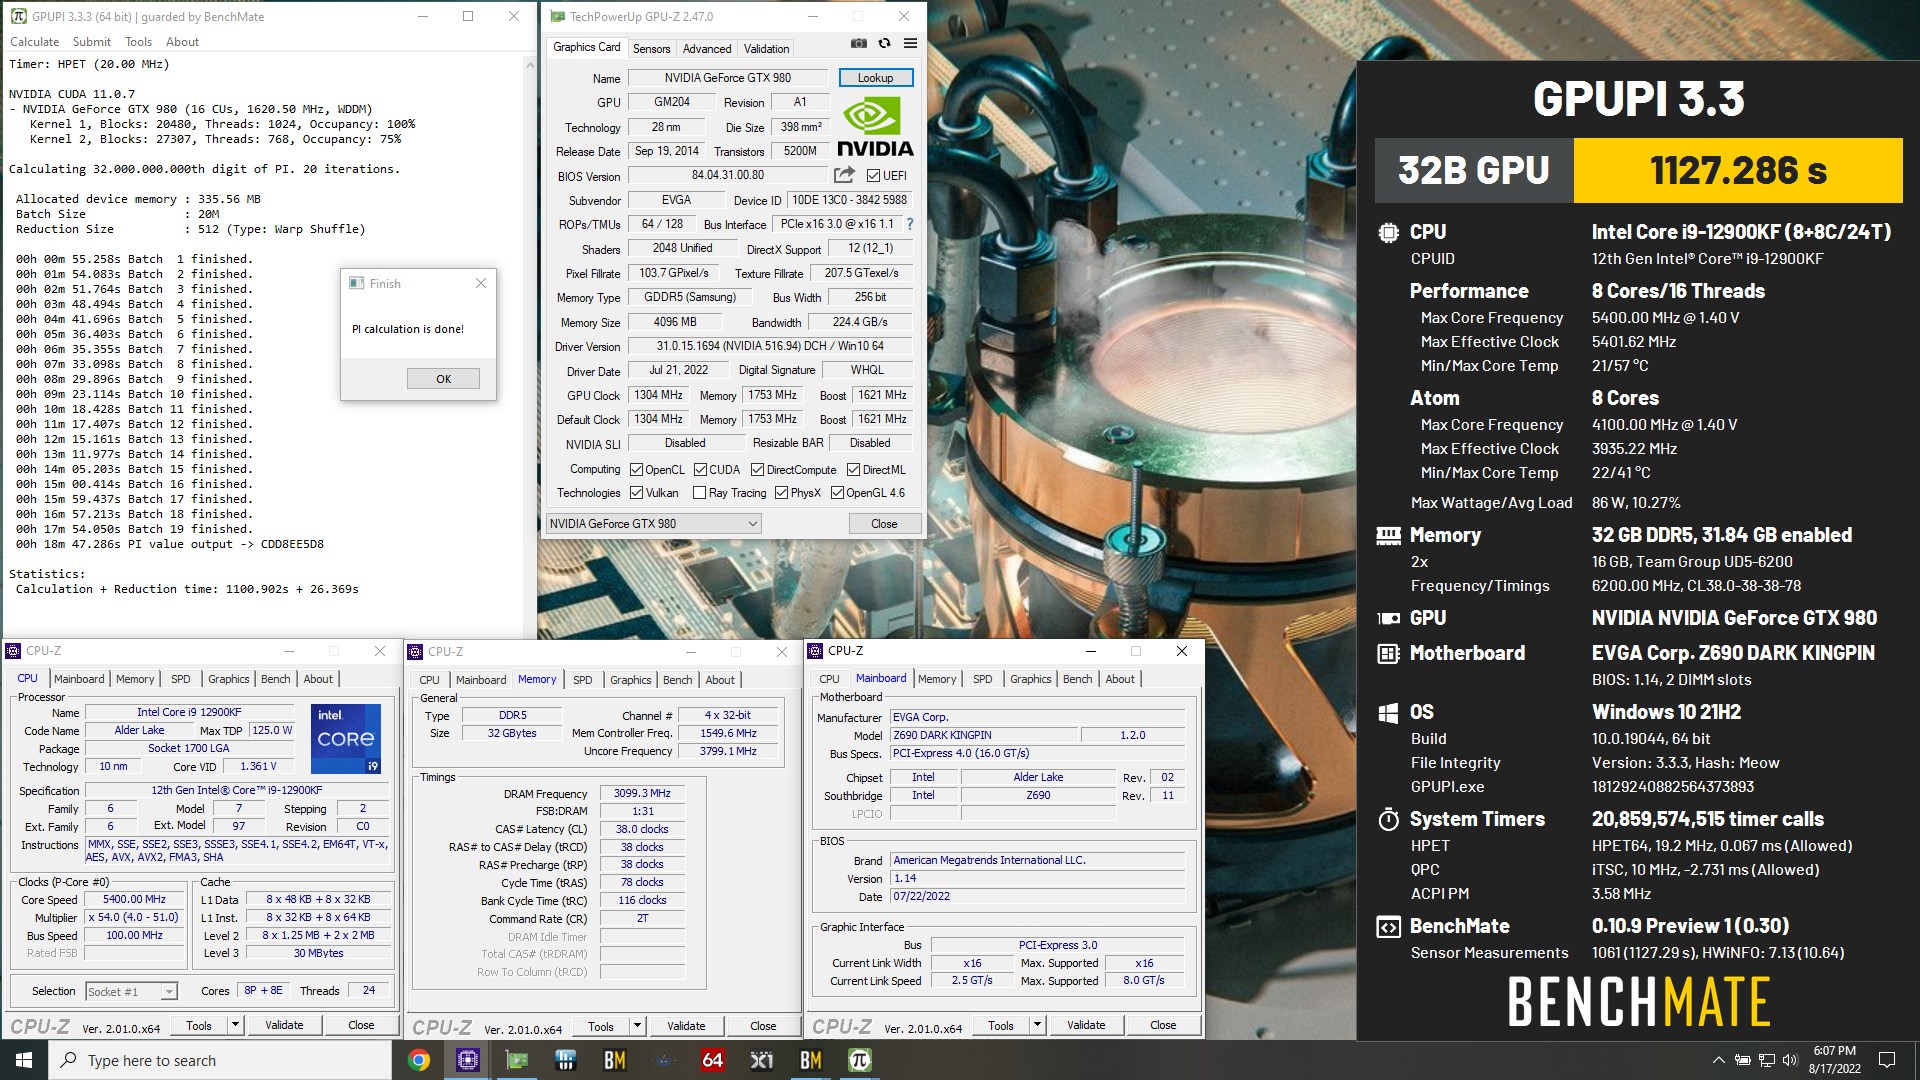Enable the Ray Tracing checkbox
Viewport: 1920px width, 1080px height.
tap(699, 493)
